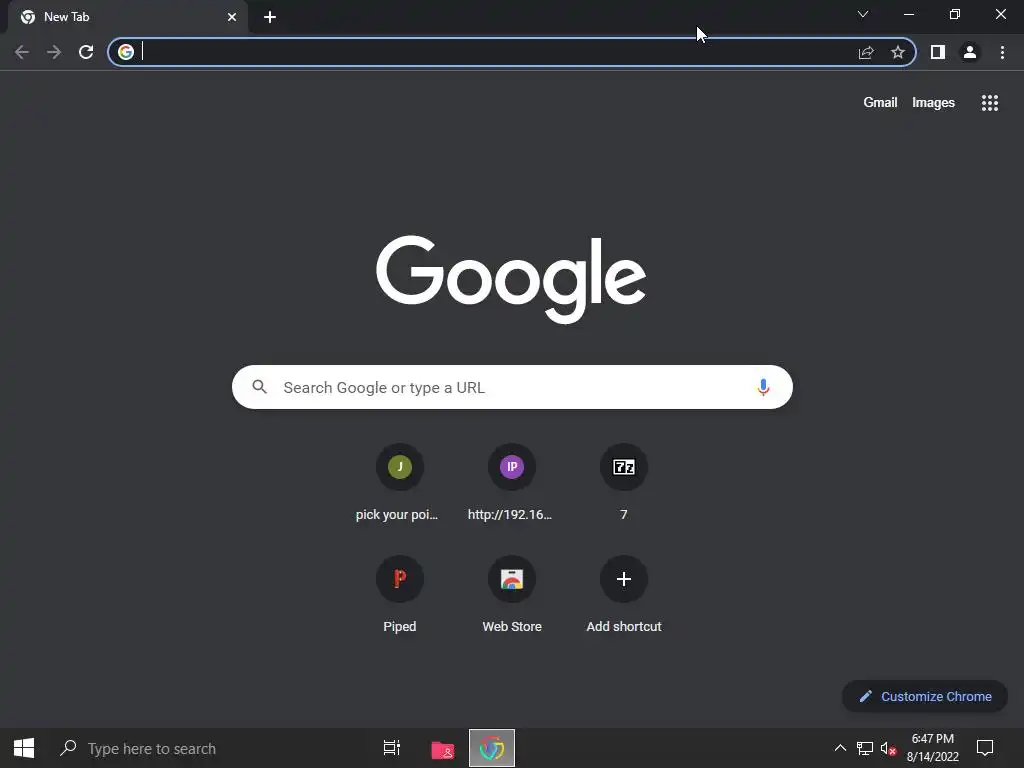Focus the Search Google or type a URL box
Viewport: 1024px width, 768px height.
pos(512,387)
